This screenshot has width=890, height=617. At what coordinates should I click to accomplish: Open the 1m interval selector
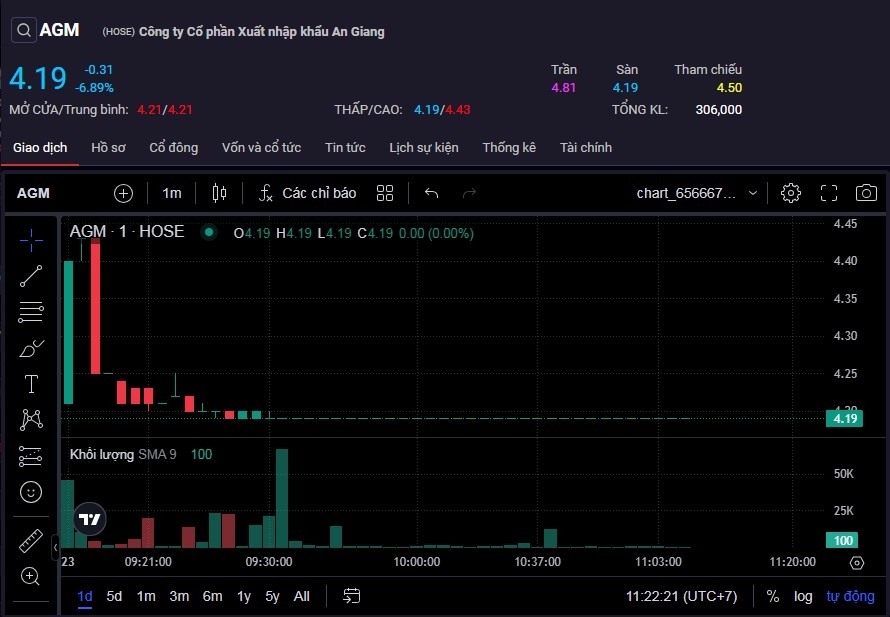point(172,193)
